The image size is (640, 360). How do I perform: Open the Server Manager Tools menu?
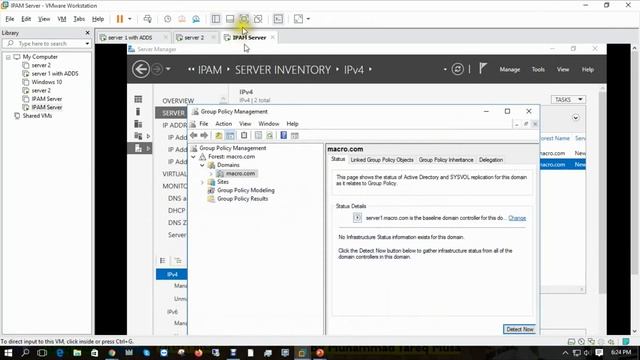tap(538, 70)
